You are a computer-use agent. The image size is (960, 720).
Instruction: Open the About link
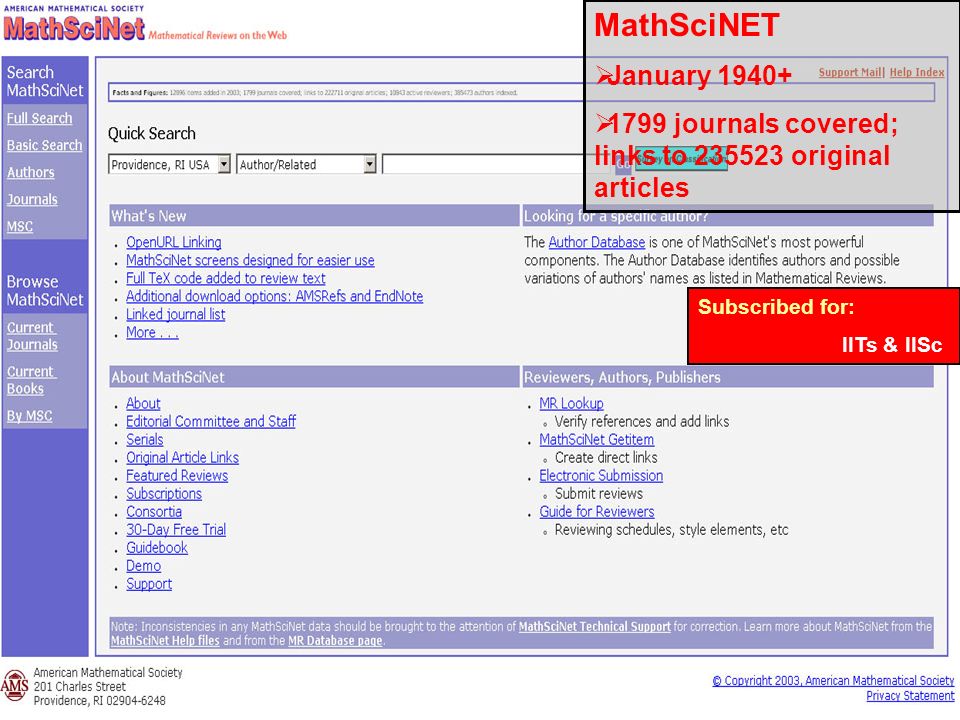click(x=143, y=403)
